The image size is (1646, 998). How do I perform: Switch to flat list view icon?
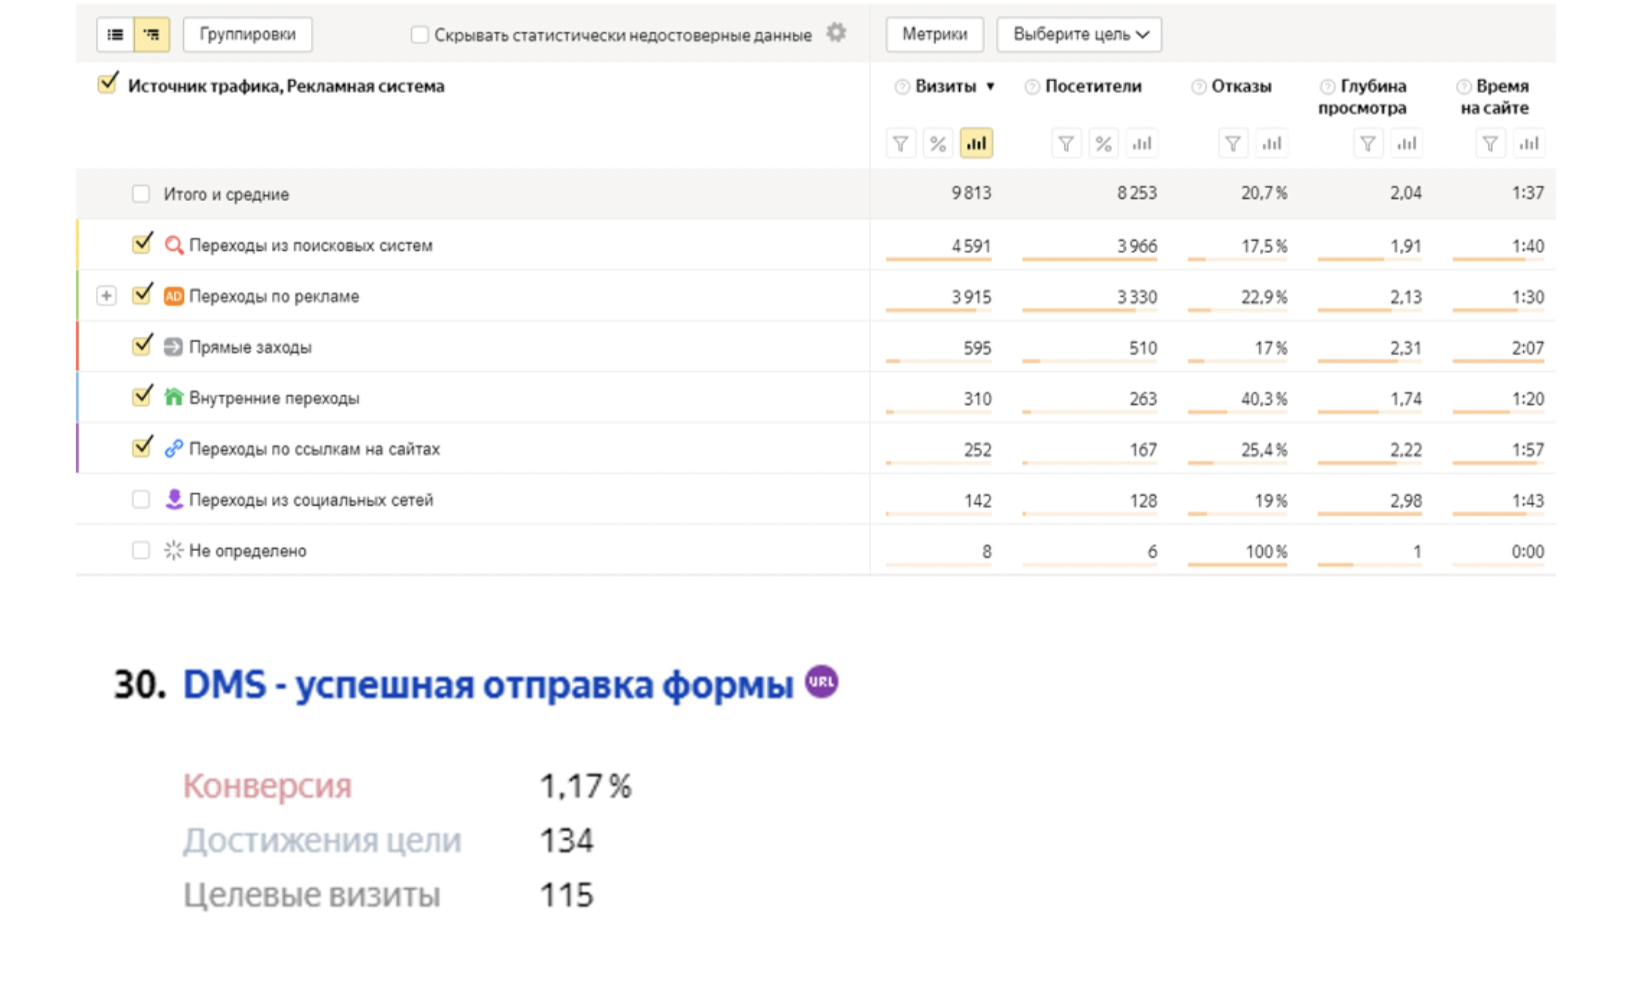(x=115, y=35)
